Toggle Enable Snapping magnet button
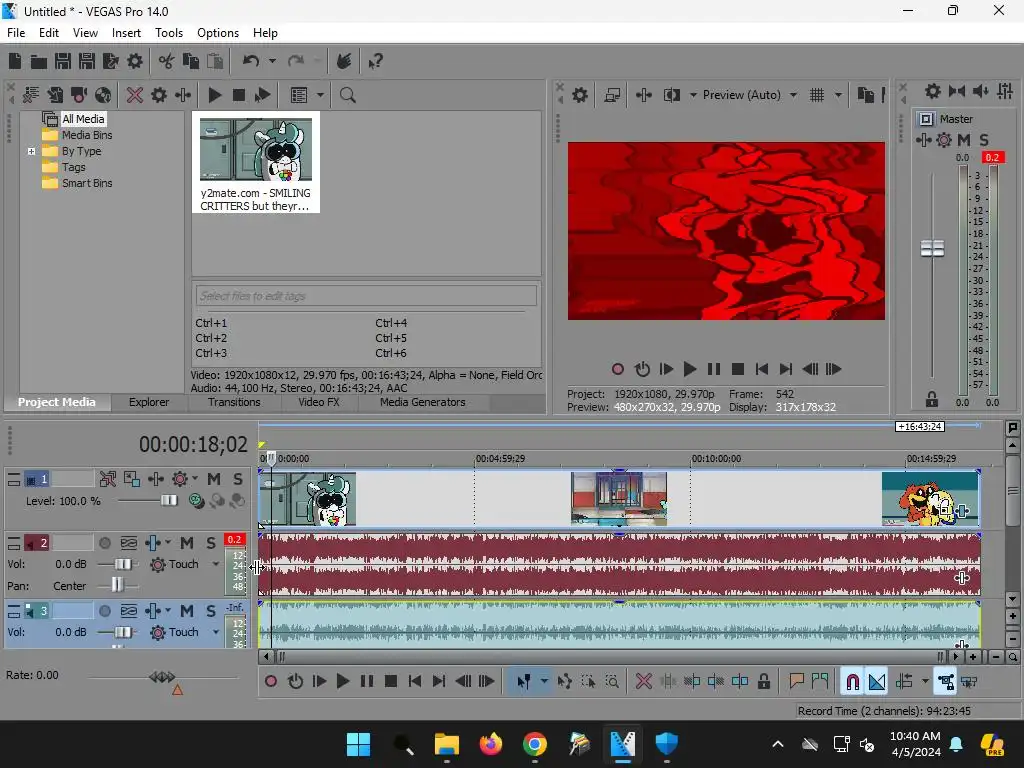The width and height of the screenshot is (1024, 768). coord(852,682)
